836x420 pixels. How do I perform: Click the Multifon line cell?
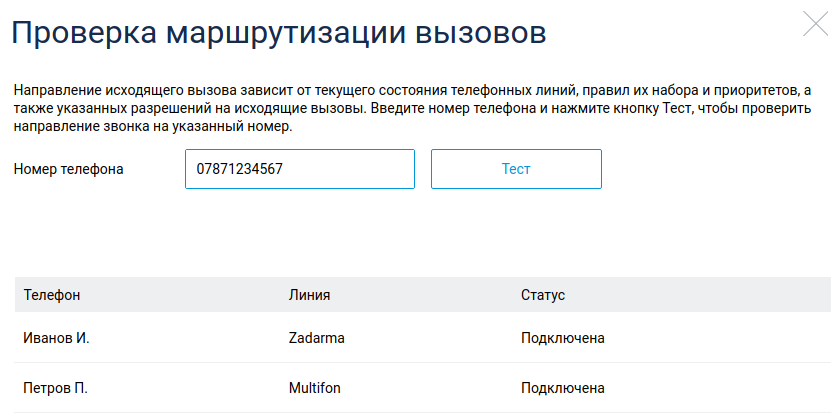[x=316, y=388]
